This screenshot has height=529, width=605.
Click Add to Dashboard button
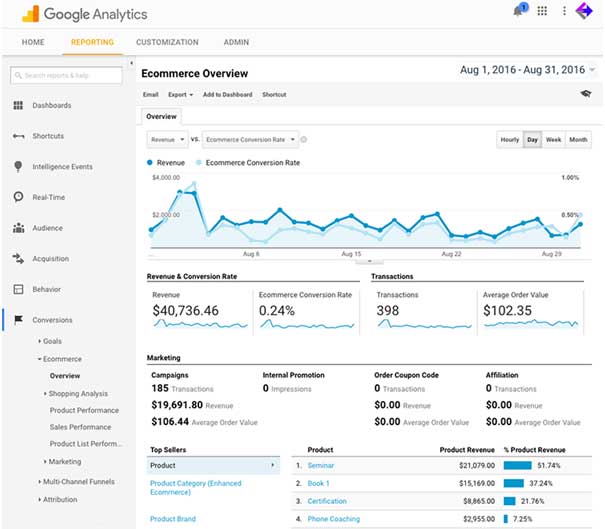click(x=227, y=94)
